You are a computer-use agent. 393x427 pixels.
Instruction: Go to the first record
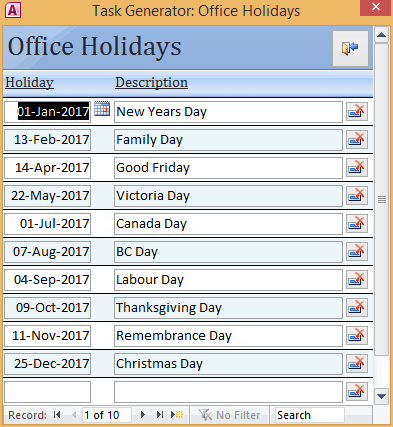tap(57, 415)
